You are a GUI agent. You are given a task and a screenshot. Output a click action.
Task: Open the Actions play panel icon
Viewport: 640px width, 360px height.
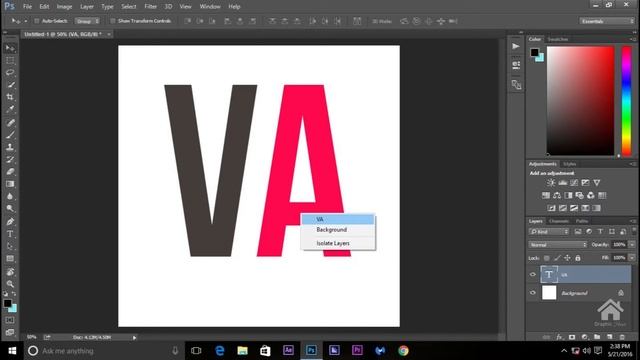point(516,47)
